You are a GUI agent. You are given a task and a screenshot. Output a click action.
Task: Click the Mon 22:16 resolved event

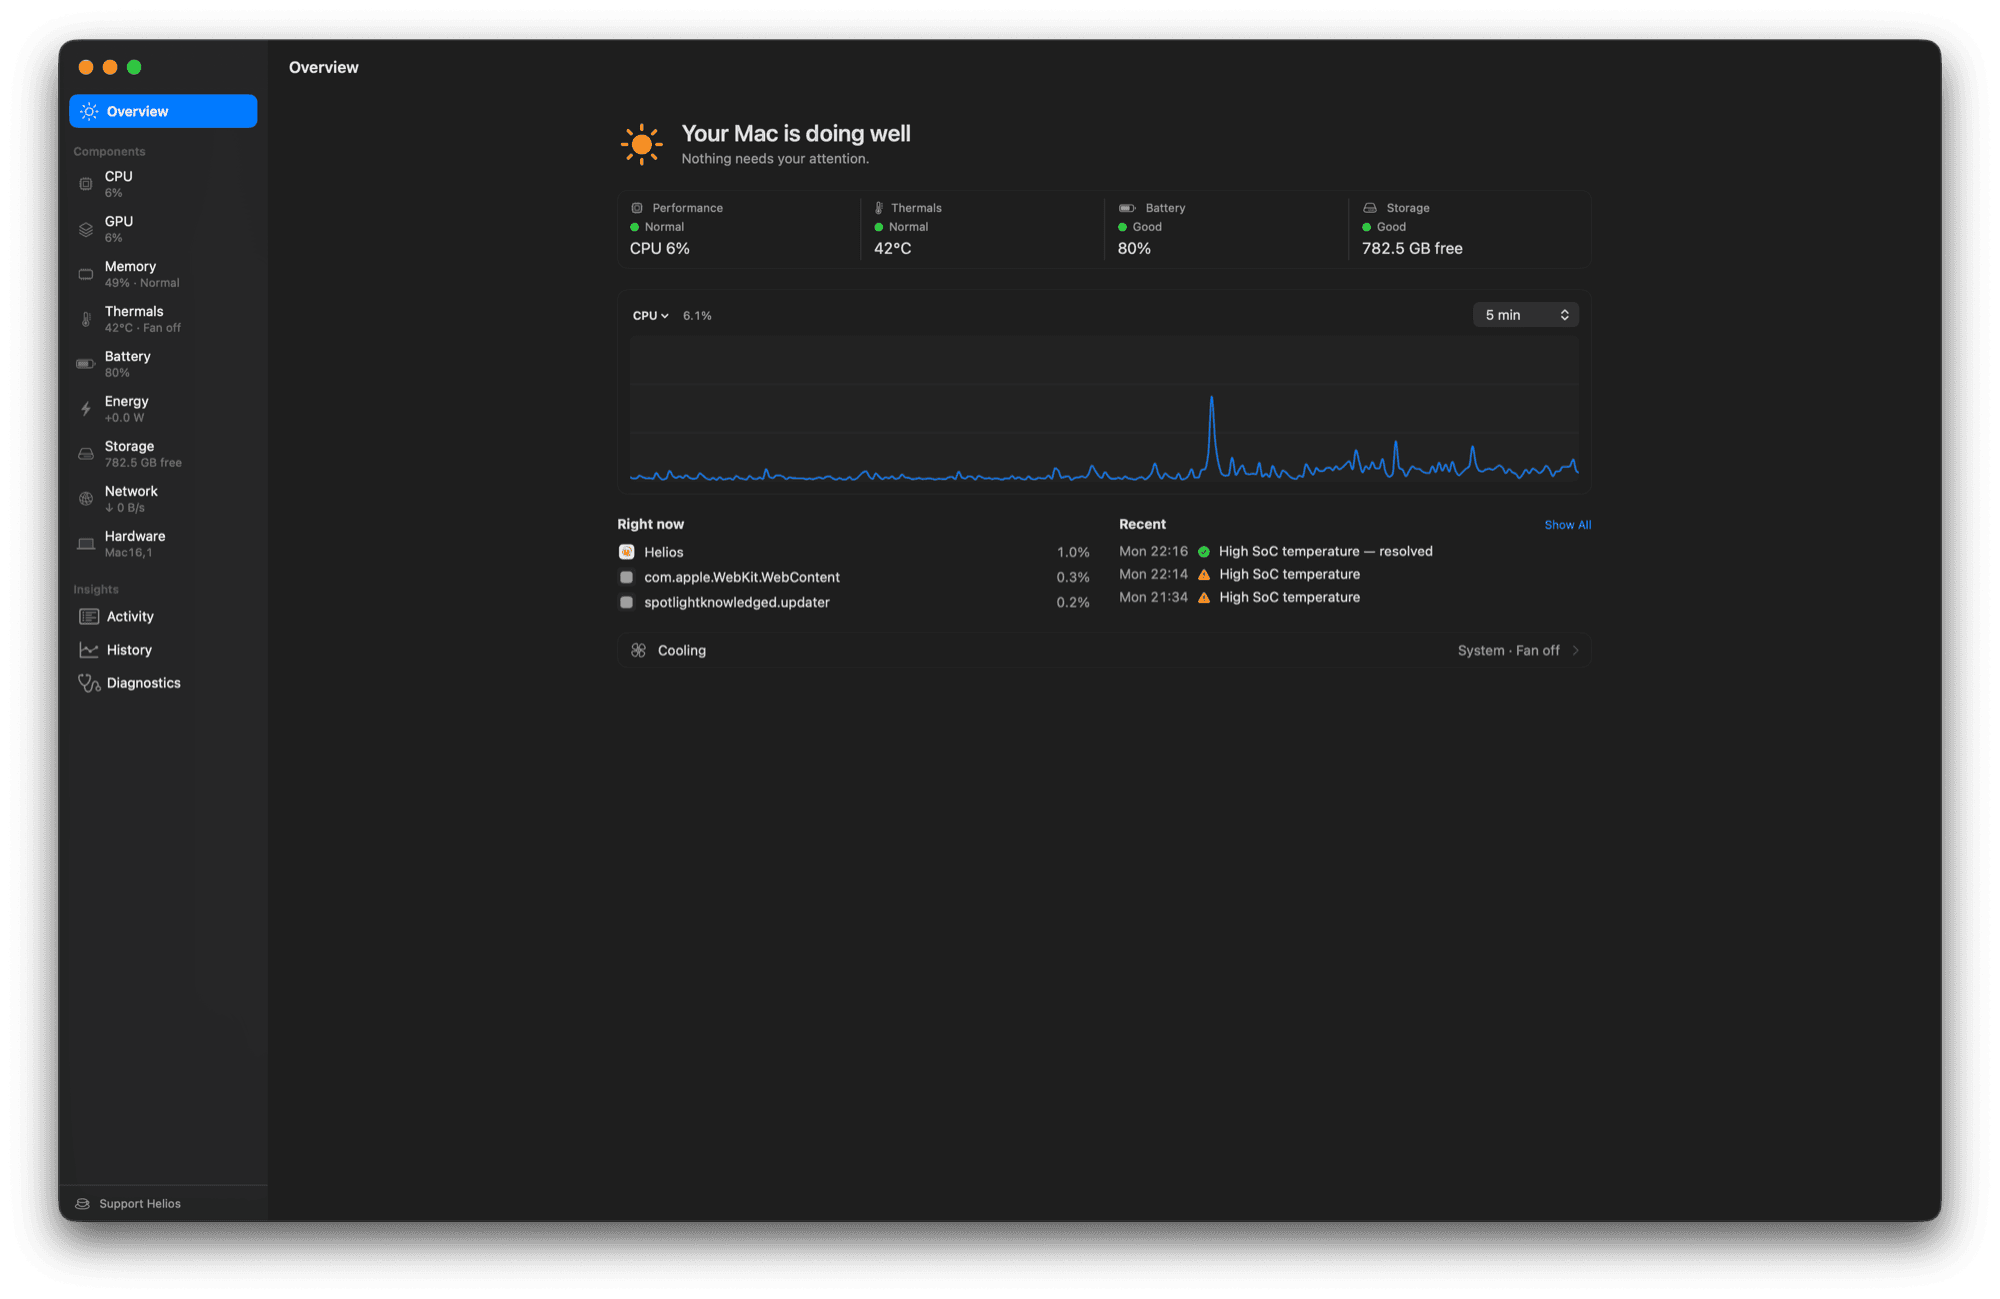[1355, 552]
